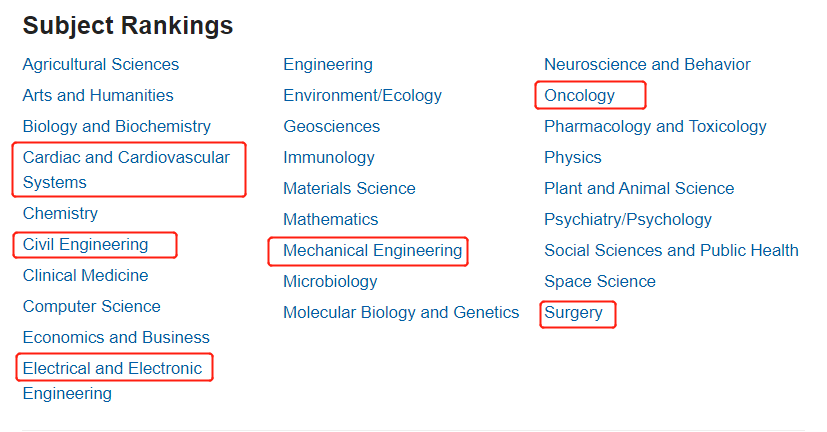Open Electrical and Electronic Engineering ranking

[112, 381]
